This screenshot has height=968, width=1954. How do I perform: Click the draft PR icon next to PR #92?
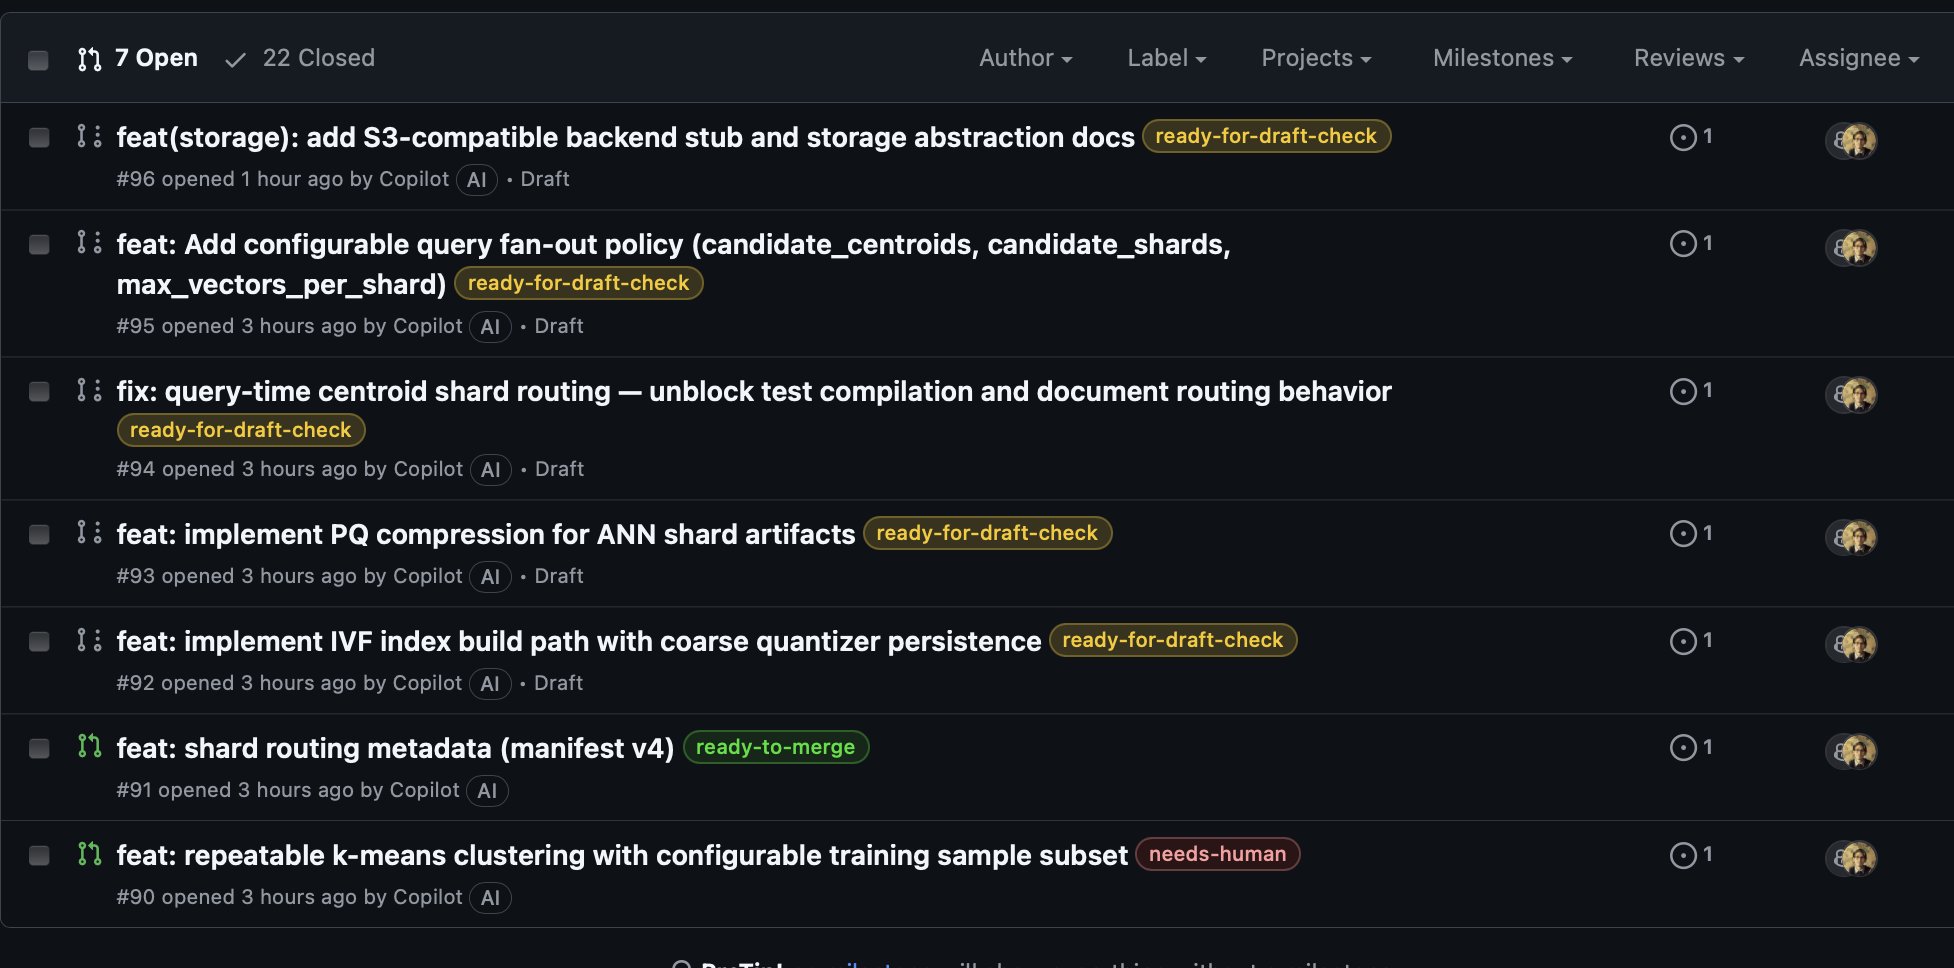pyautogui.click(x=89, y=641)
